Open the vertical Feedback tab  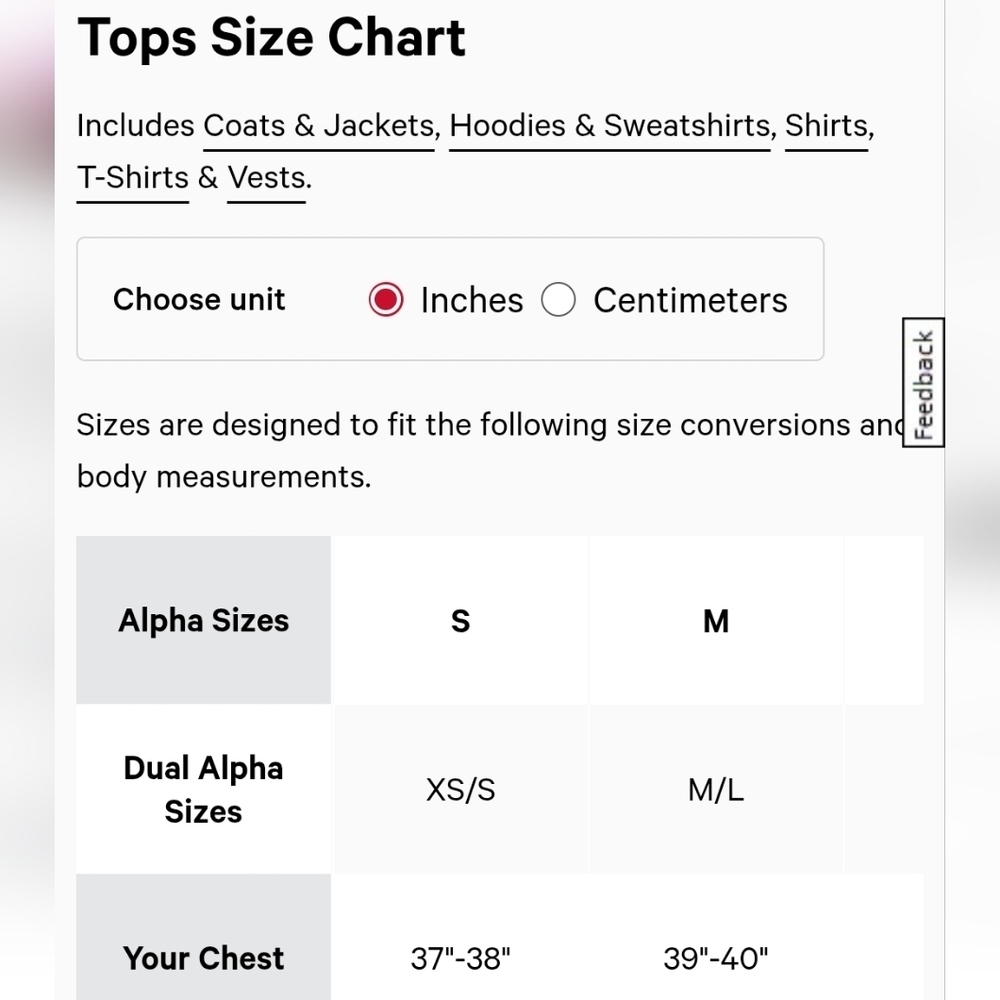[x=923, y=383]
